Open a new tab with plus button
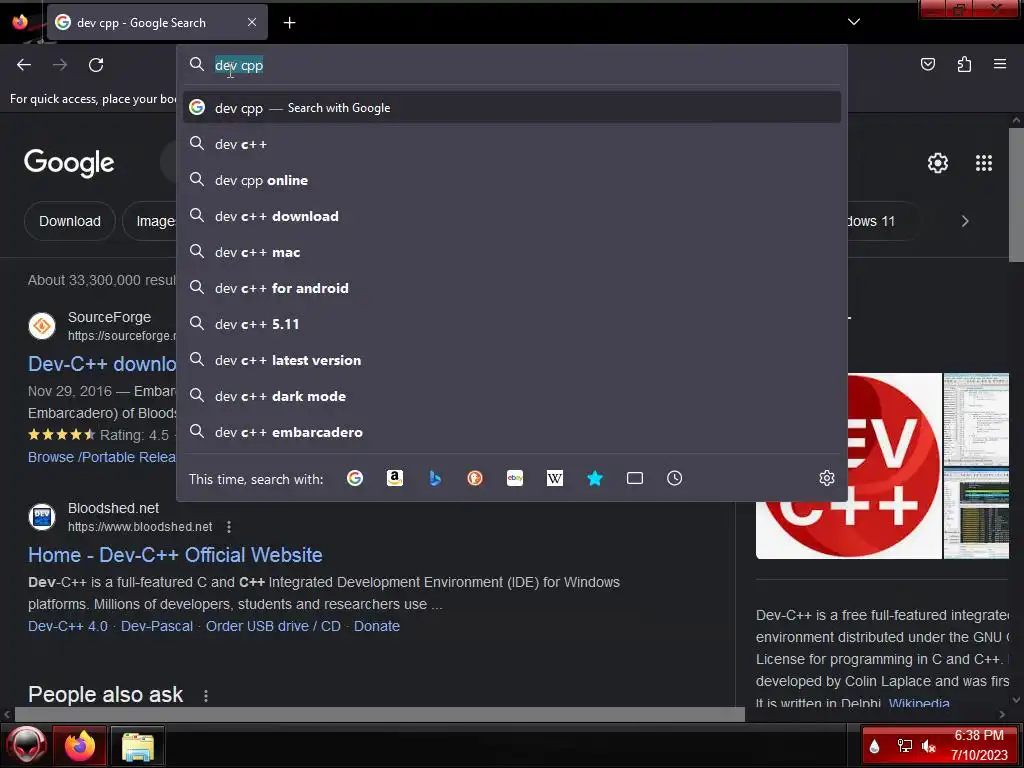This screenshot has height=768, width=1024. click(289, 23)
